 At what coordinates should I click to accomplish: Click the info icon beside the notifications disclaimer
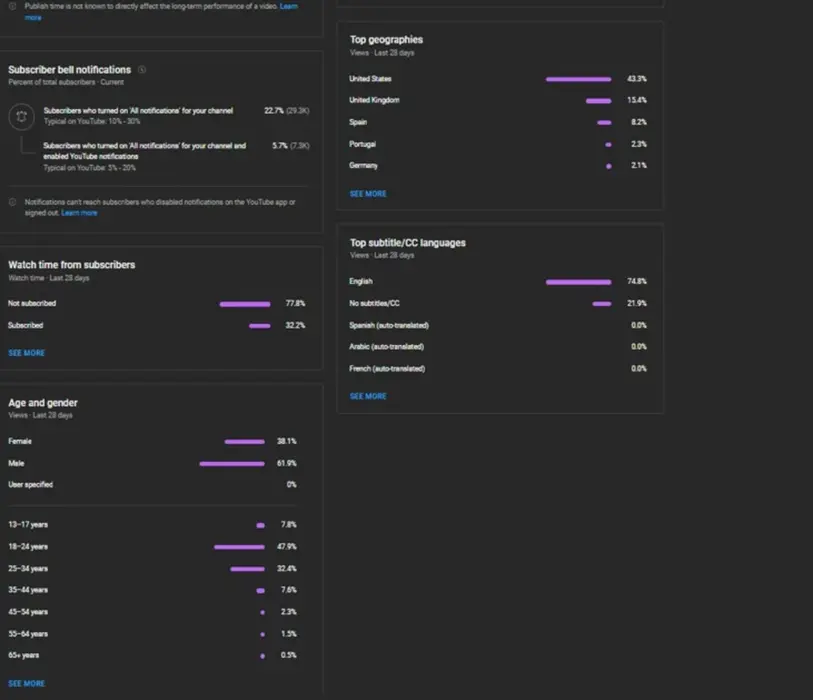click(x=12, y=202)
